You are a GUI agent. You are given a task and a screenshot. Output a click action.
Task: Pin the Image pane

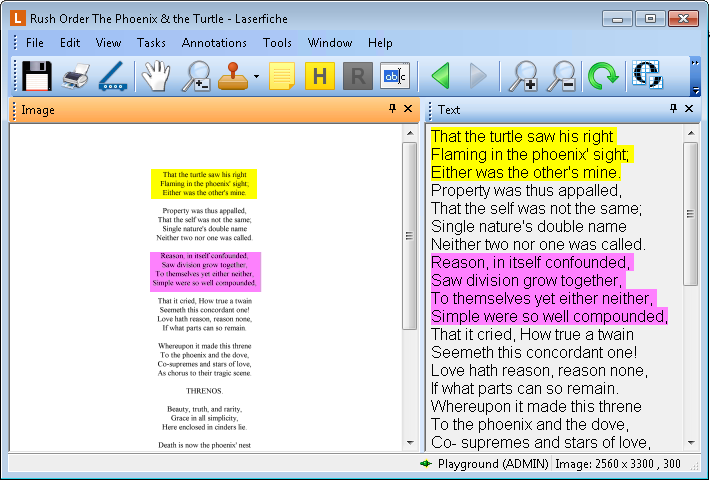[x=392, y=108]
